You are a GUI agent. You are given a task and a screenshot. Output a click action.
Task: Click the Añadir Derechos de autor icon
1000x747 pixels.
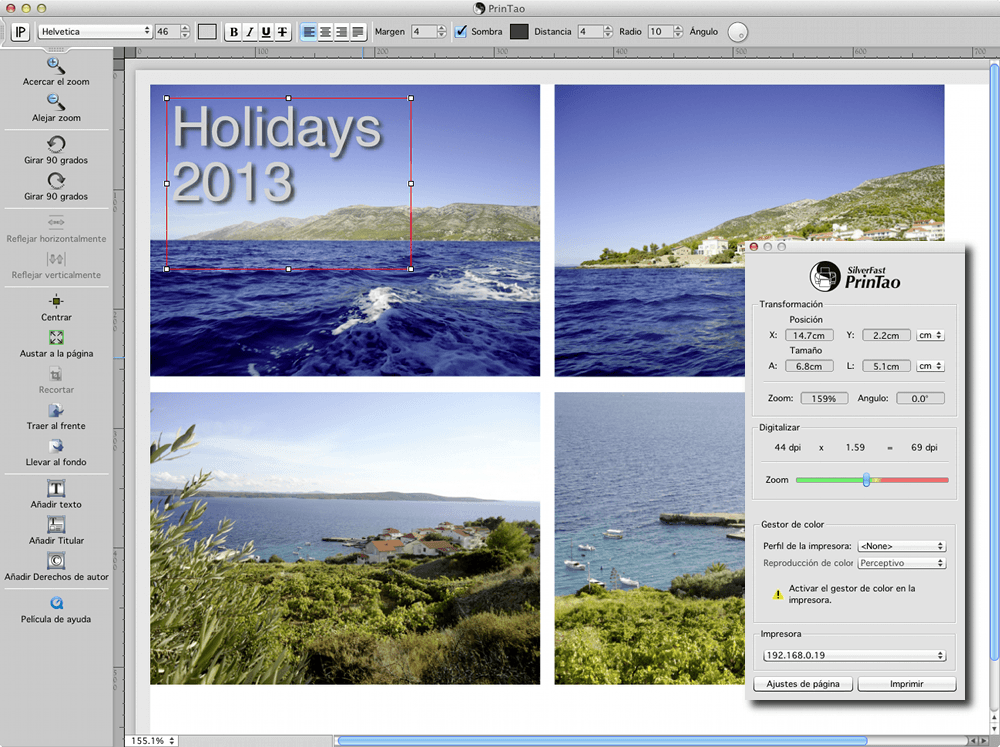[x=56, y=561]
